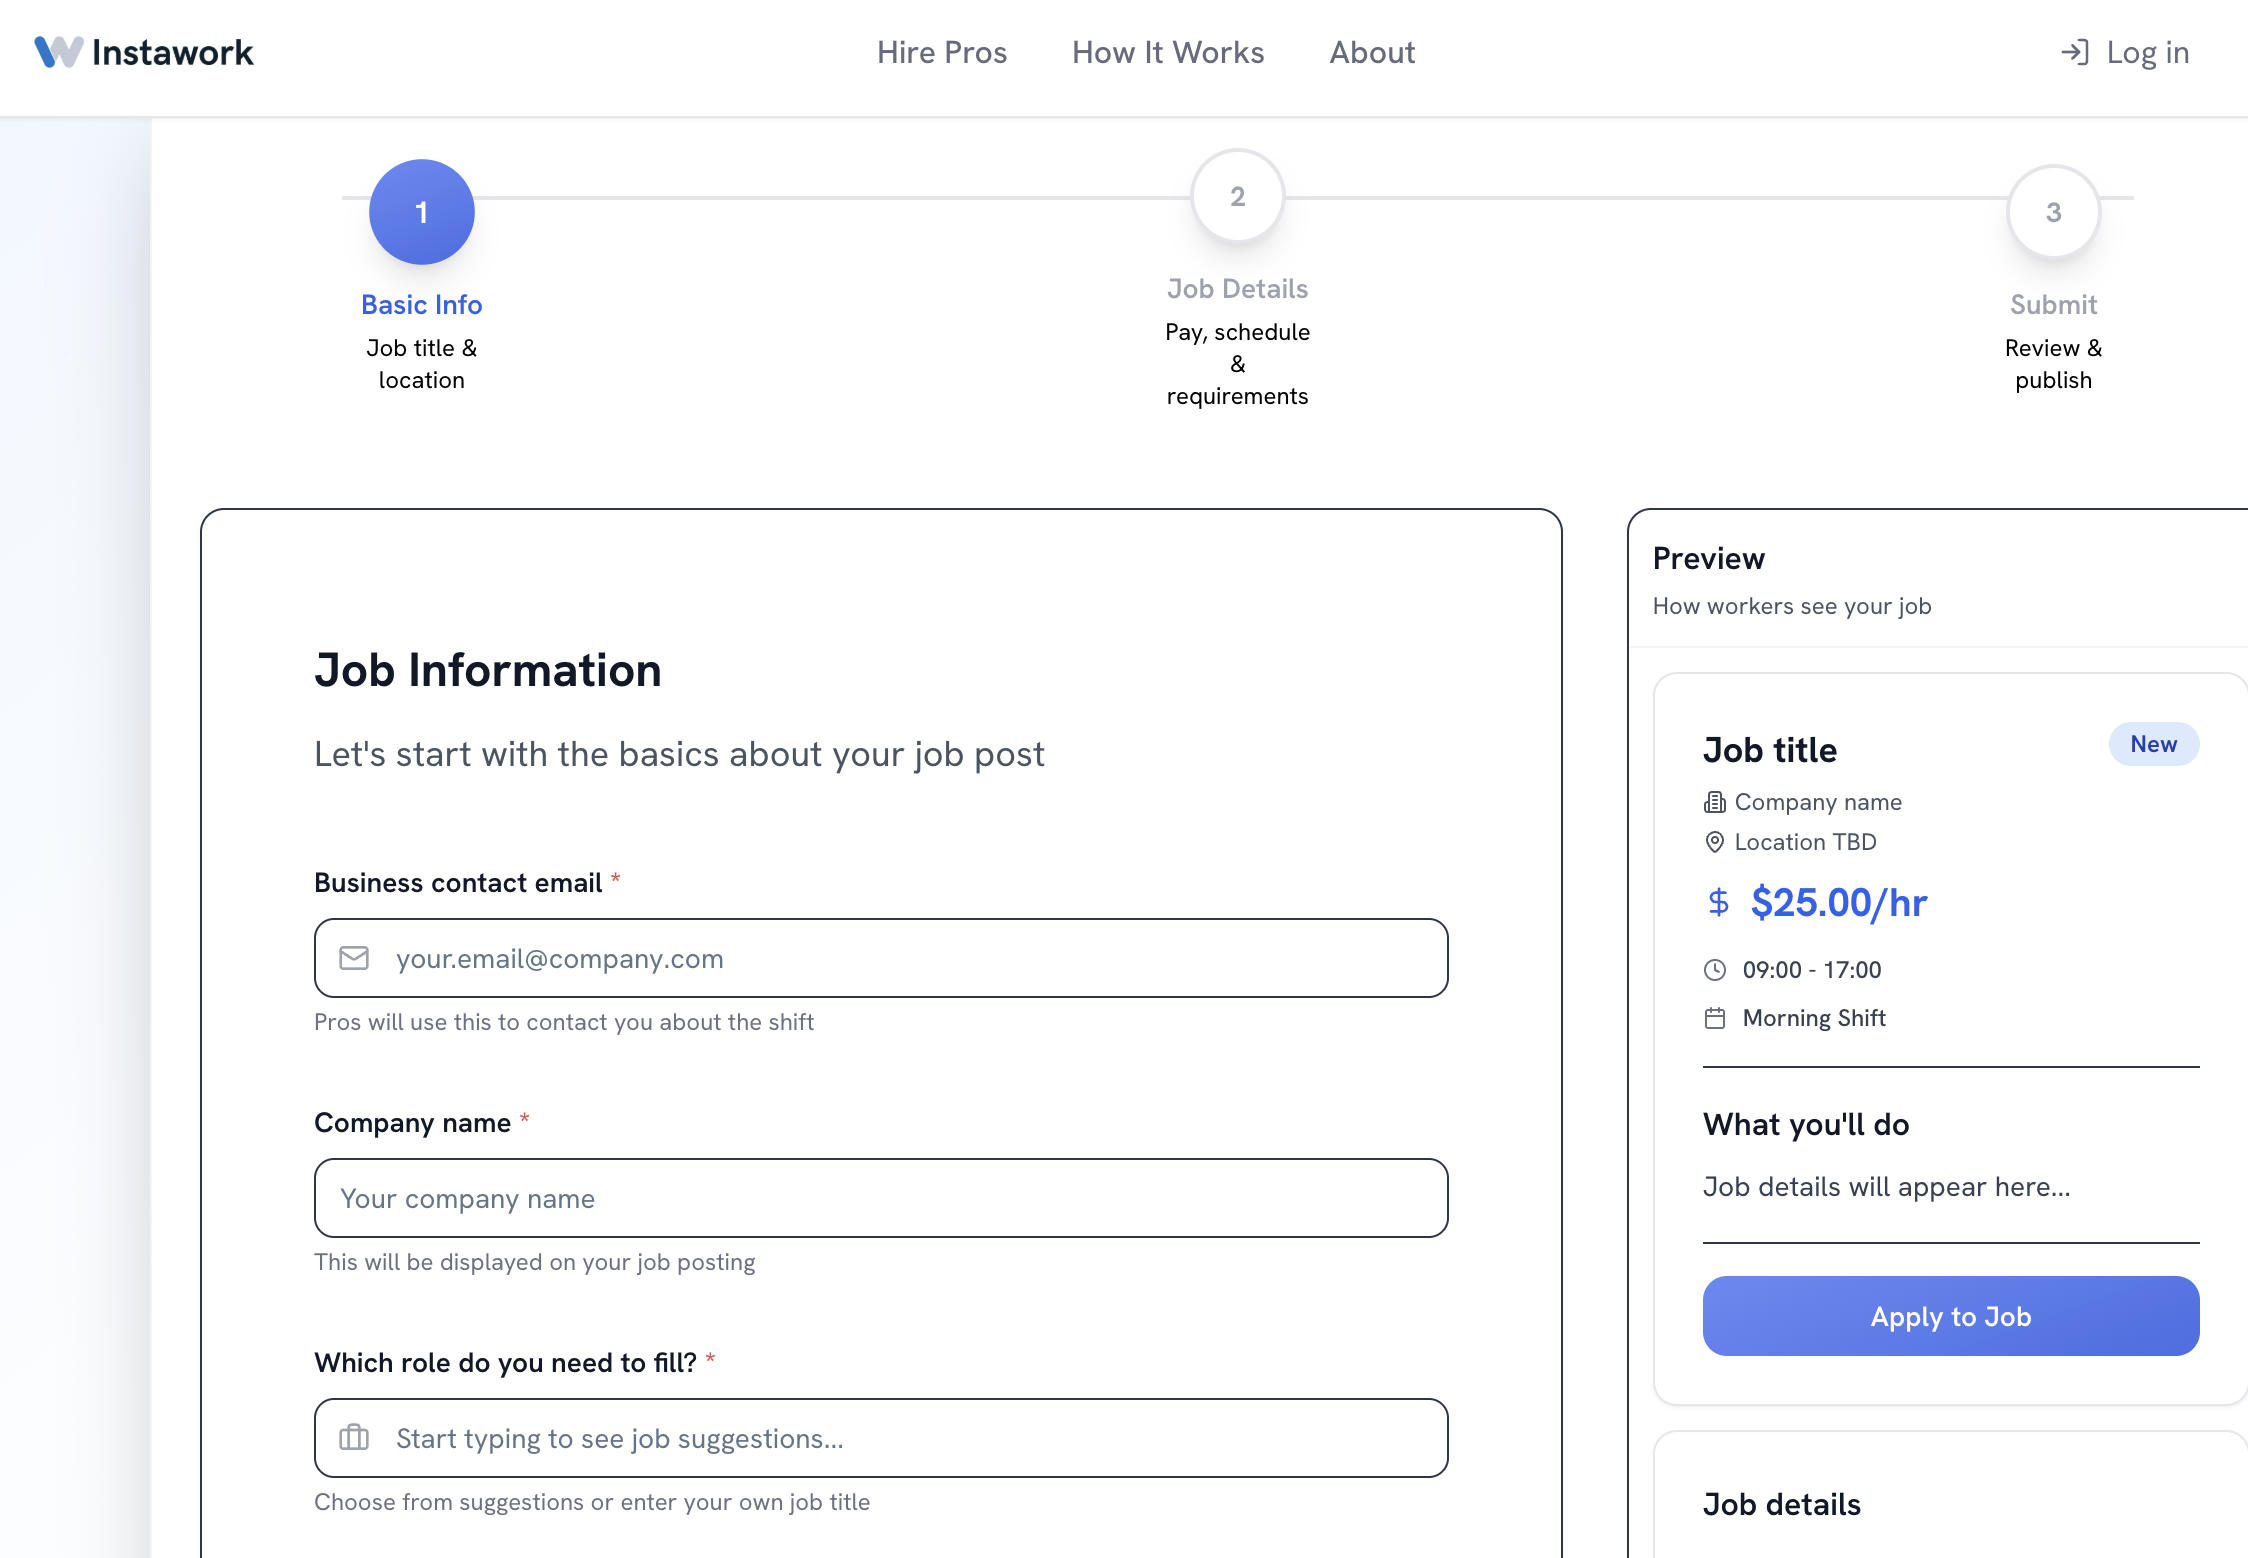Open the How It Works page
This screenshot has height=1558, width=2248.
coord(1168,52)
